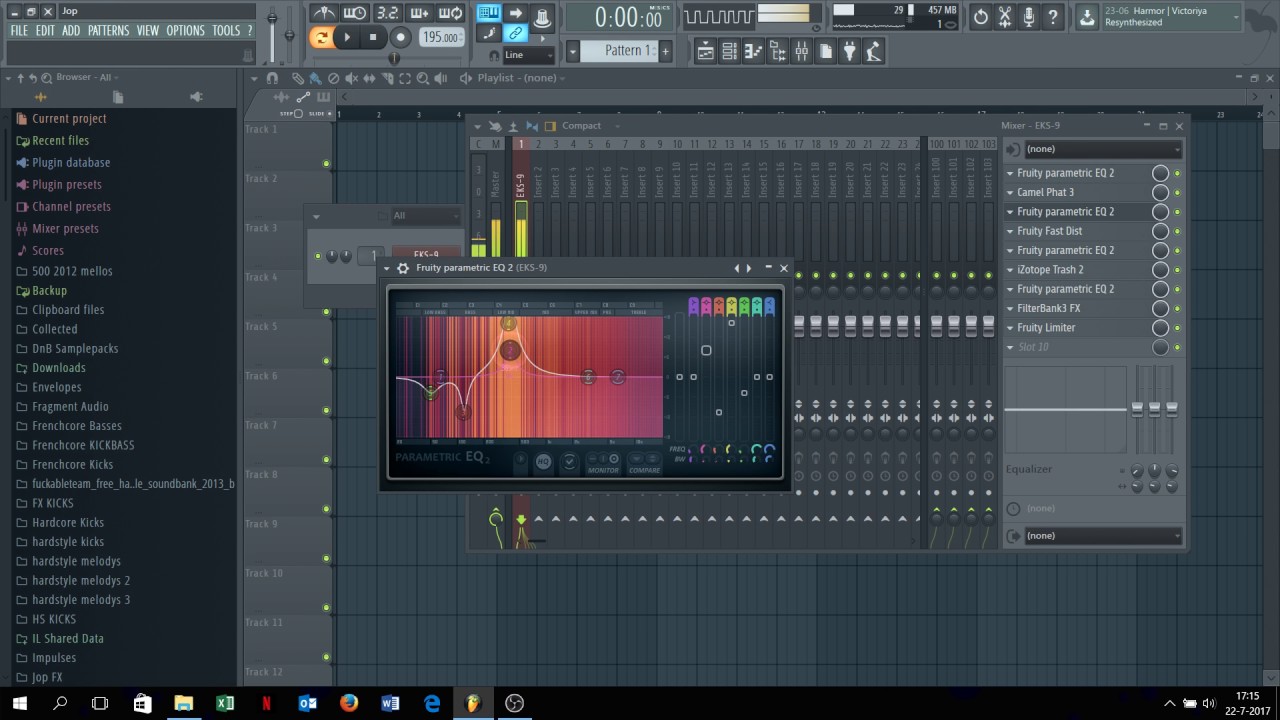Click the one-click audio recording microphone
The image size is (1280, 720).
click(x=1029, y=17)
